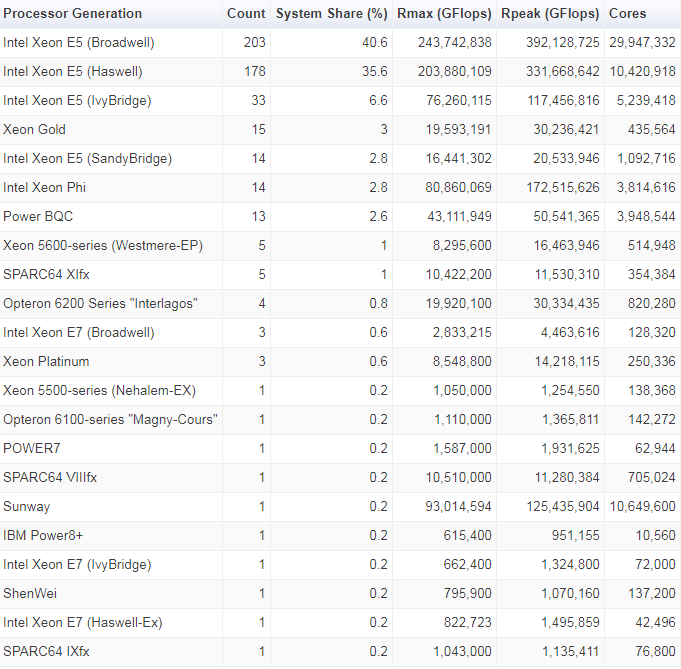
Task: Click system share value 40.6
Action: click(x=375, y=43)
